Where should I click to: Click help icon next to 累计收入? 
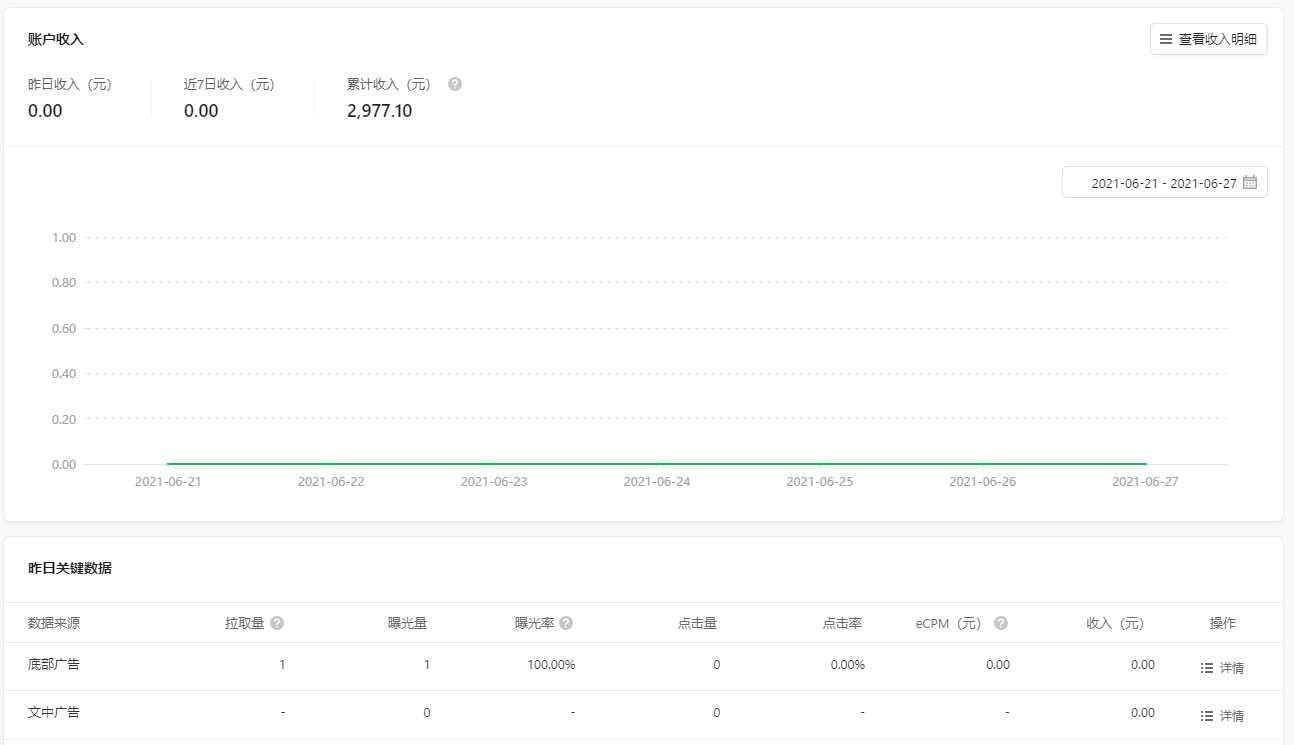(455, 84)
